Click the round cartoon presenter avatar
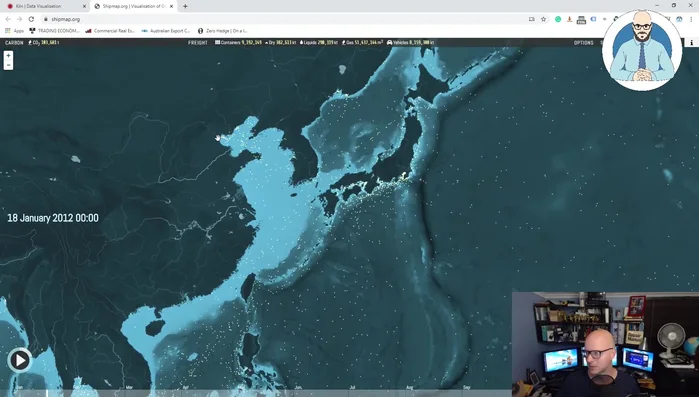Image resolution: width=699 pixels, height=397 pixels. tap(642, 50)
